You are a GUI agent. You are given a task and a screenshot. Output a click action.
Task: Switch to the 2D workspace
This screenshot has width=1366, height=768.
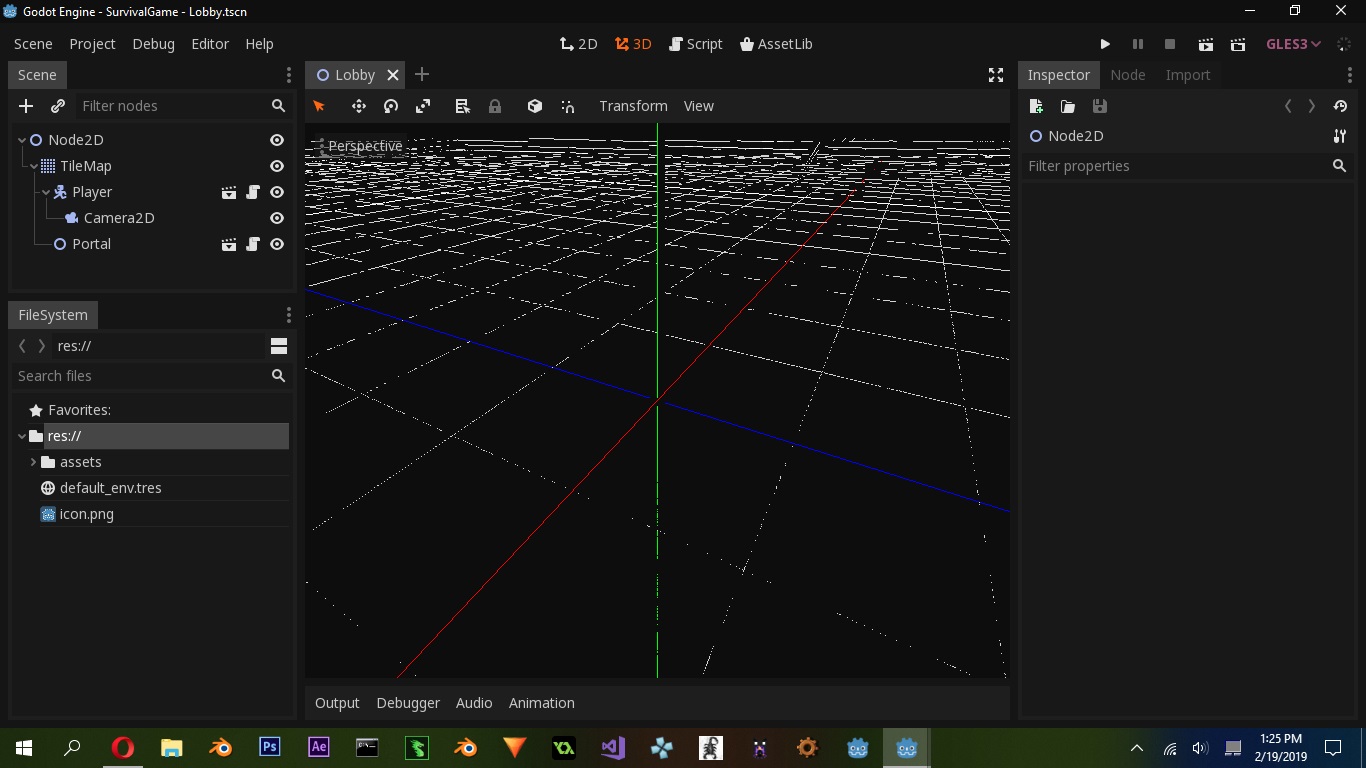pos(578,44)
